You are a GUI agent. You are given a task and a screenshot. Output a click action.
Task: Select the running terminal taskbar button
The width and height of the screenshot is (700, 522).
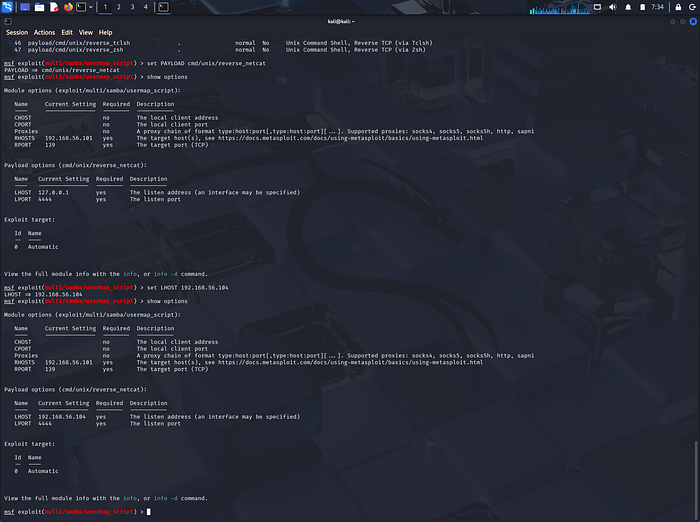click(x=163, y=7)
